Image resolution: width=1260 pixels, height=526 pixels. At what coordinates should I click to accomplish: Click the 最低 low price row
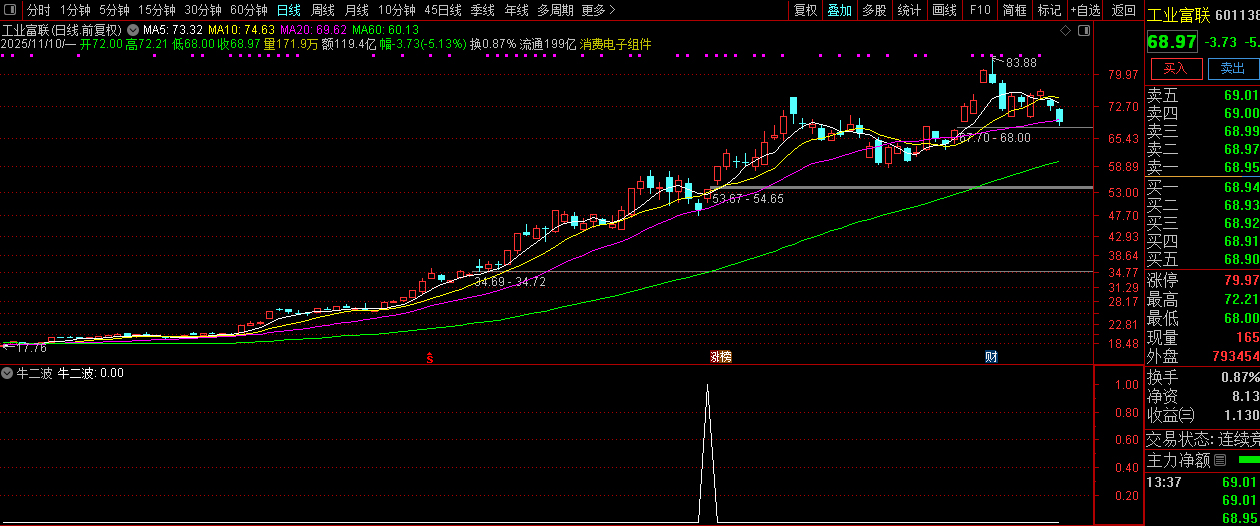[1202, 318]
